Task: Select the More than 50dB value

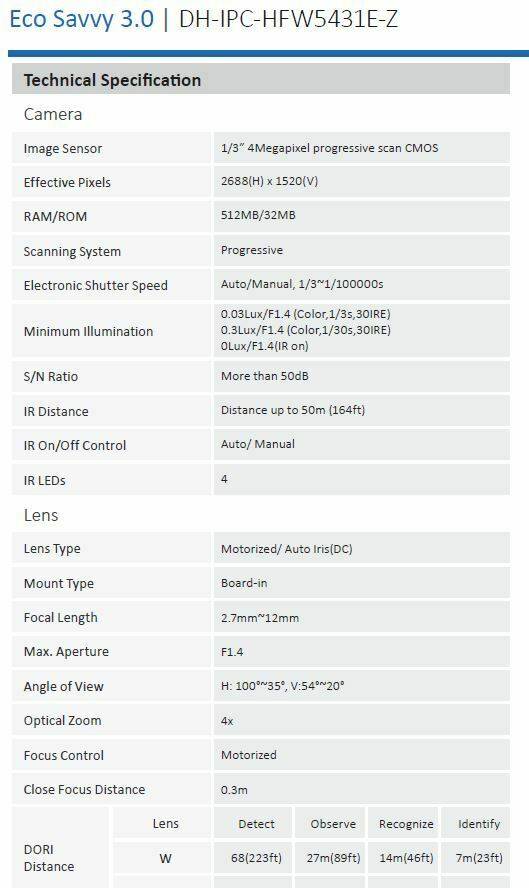Action: 264,376
